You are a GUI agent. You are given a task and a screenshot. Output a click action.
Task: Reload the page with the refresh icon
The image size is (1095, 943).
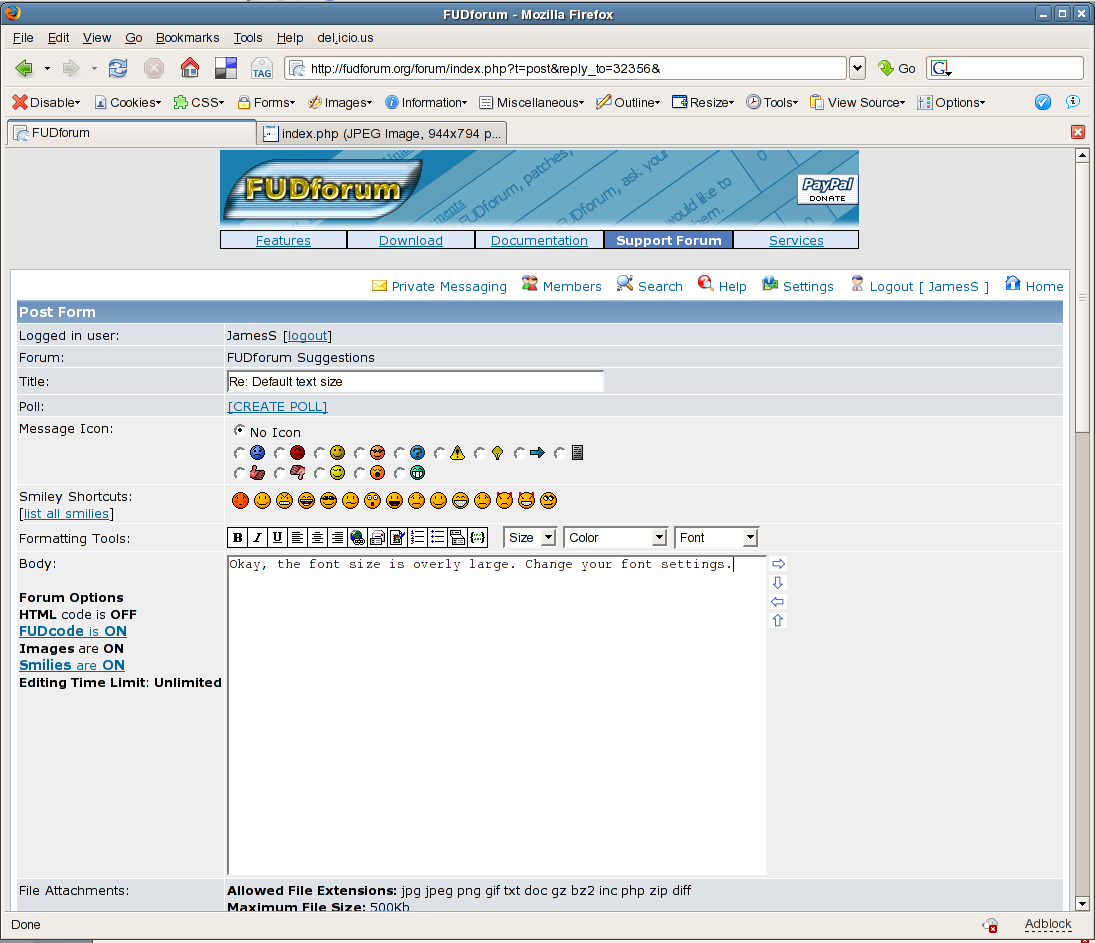tap(118, 68)
